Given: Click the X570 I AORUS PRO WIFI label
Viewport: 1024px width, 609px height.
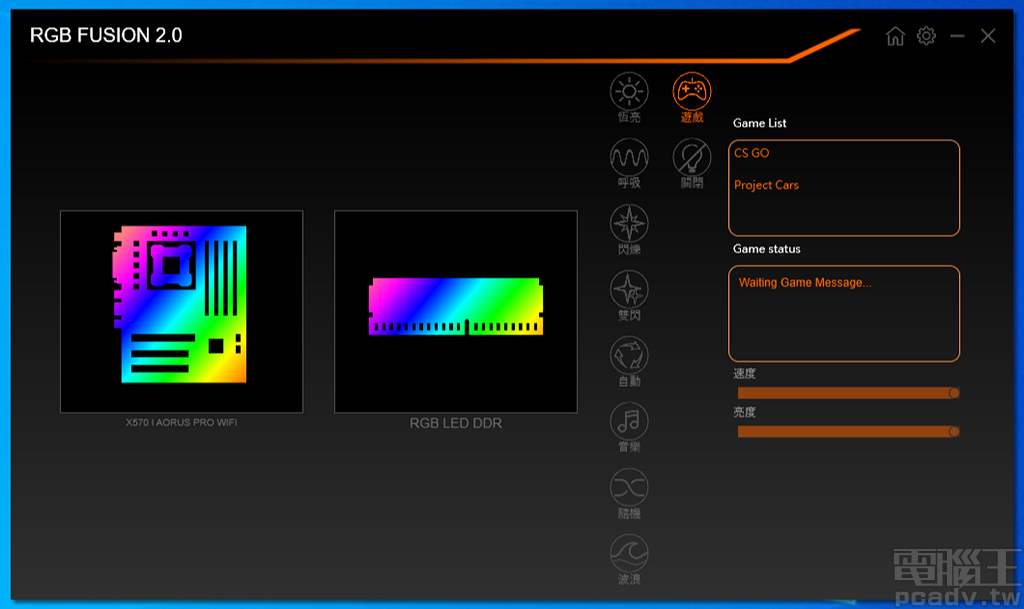Looking at the screenshot, I should [x=181, y=423].
